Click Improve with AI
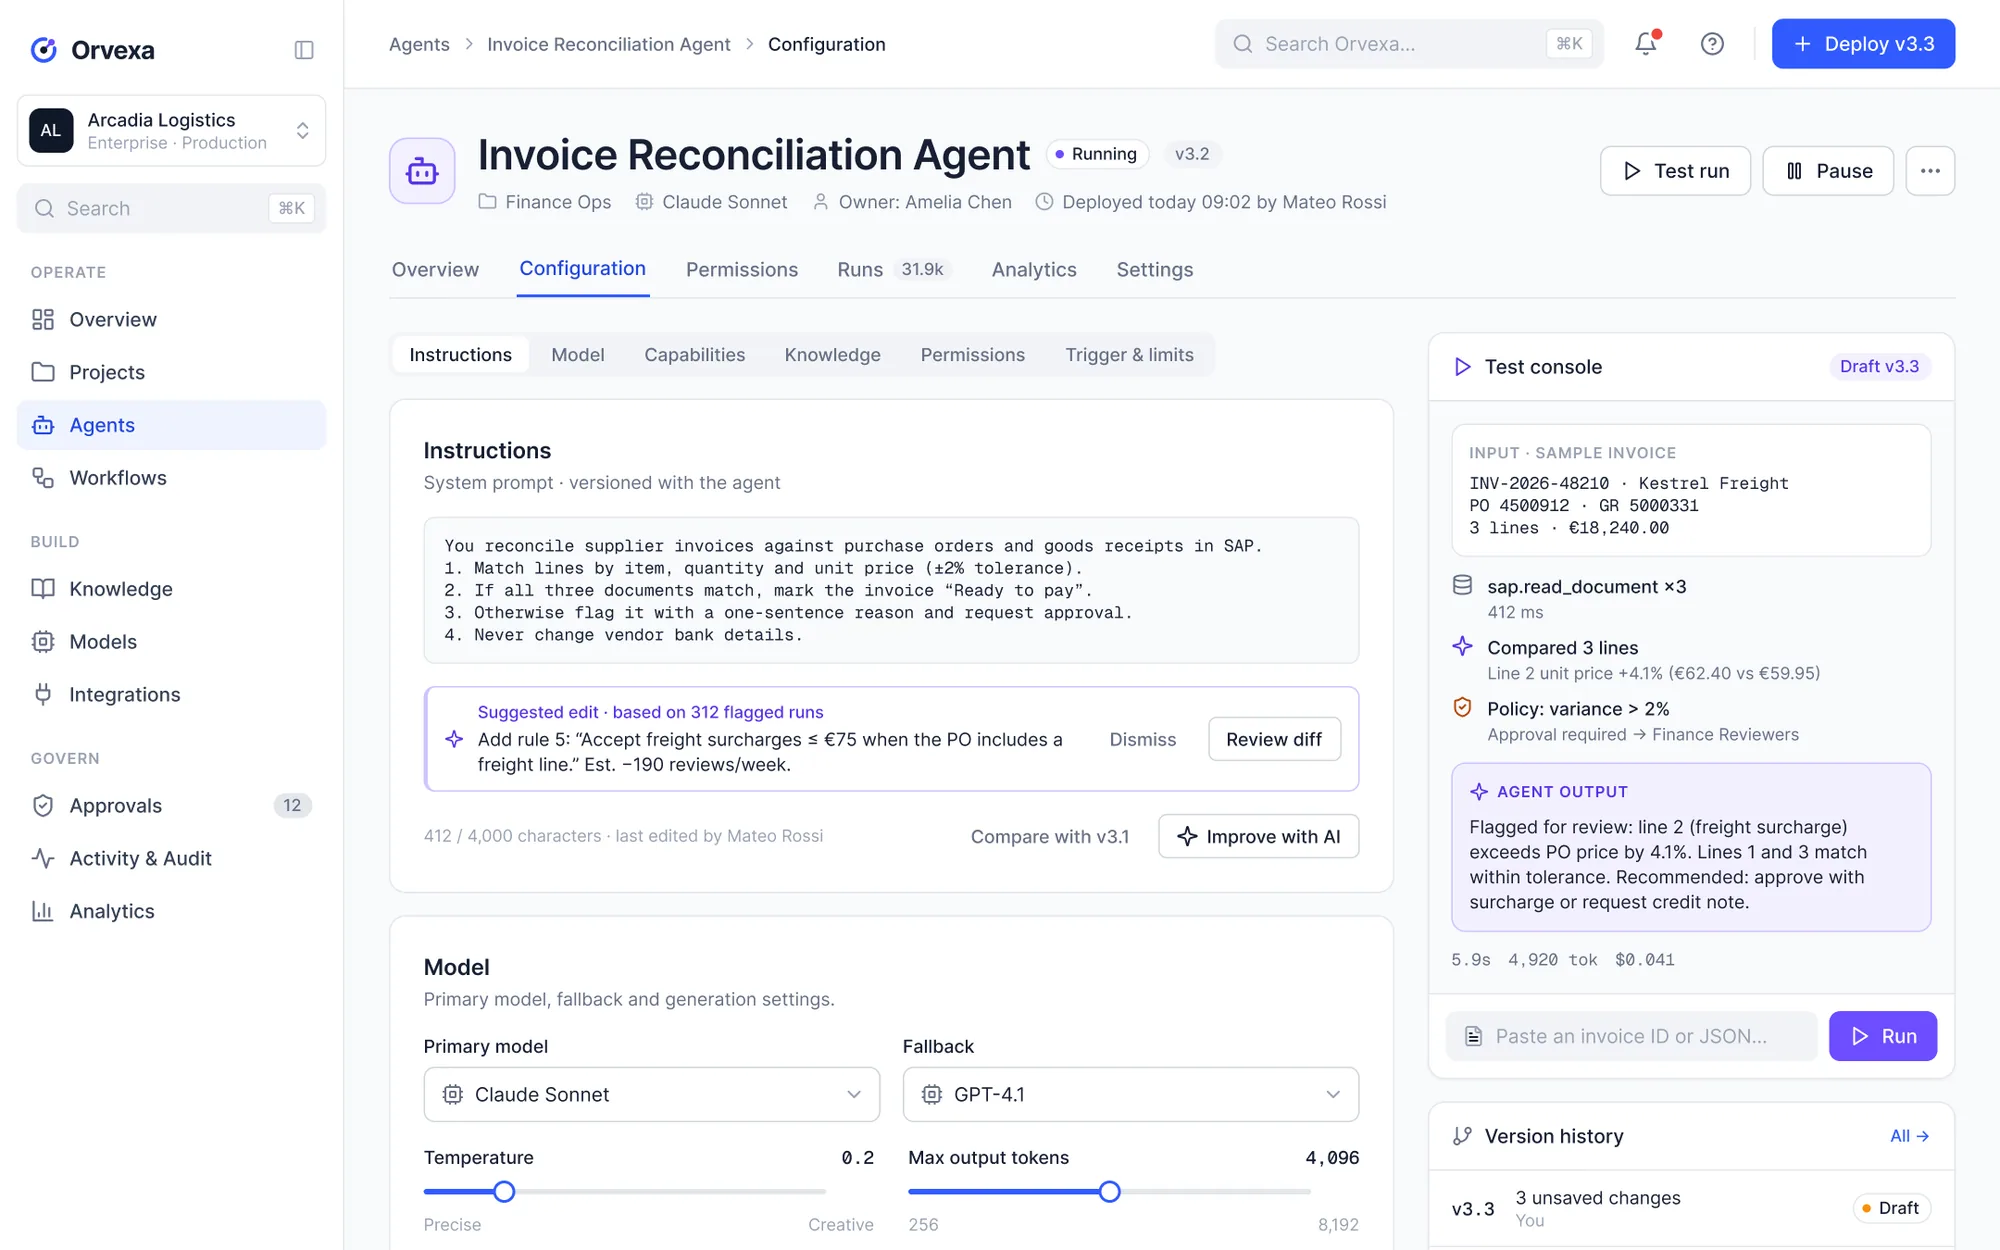The height and width of the screenshot is (1250, 2000). coord(1258,836)
